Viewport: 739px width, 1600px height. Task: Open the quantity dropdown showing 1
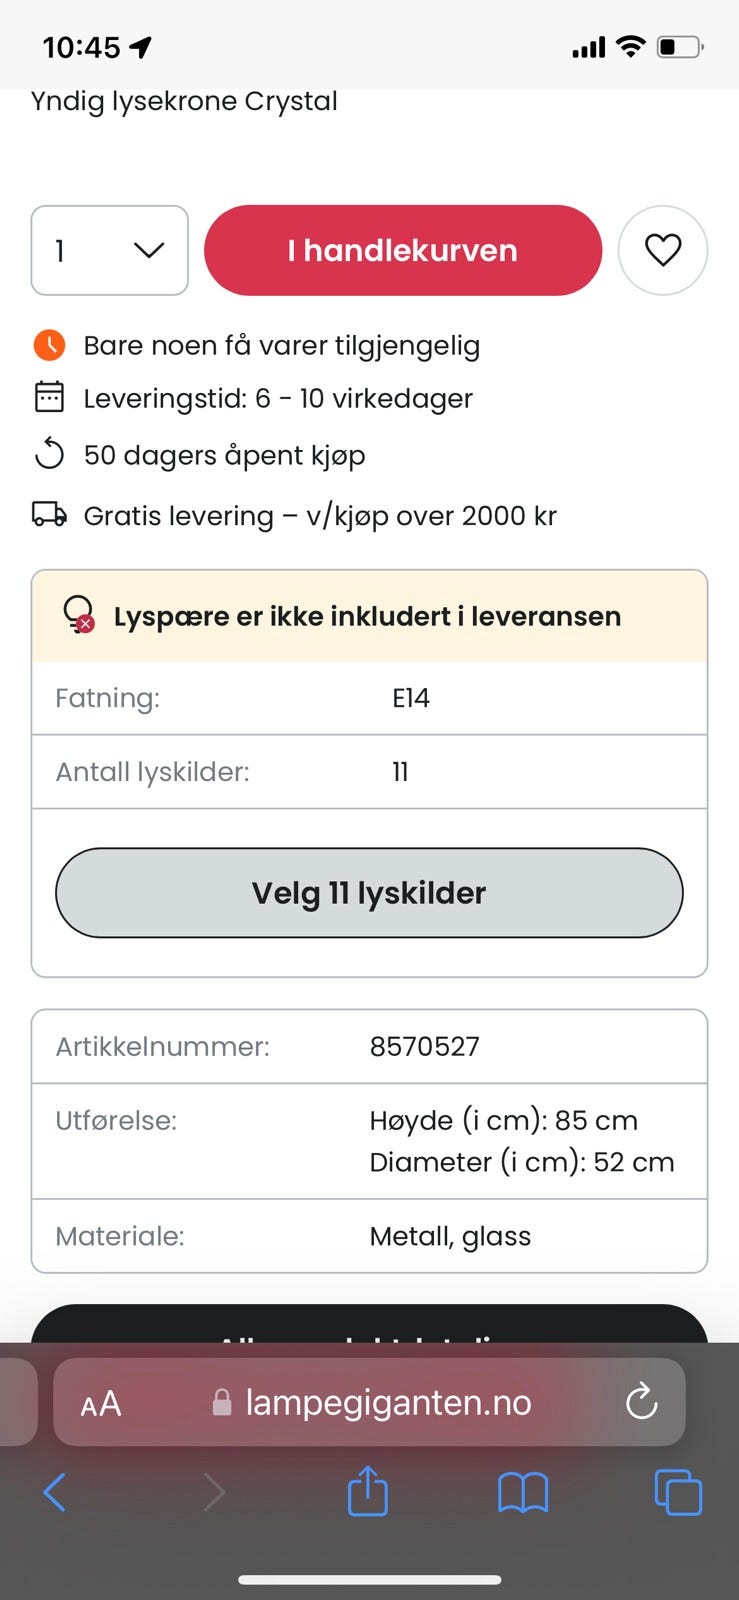110,250
